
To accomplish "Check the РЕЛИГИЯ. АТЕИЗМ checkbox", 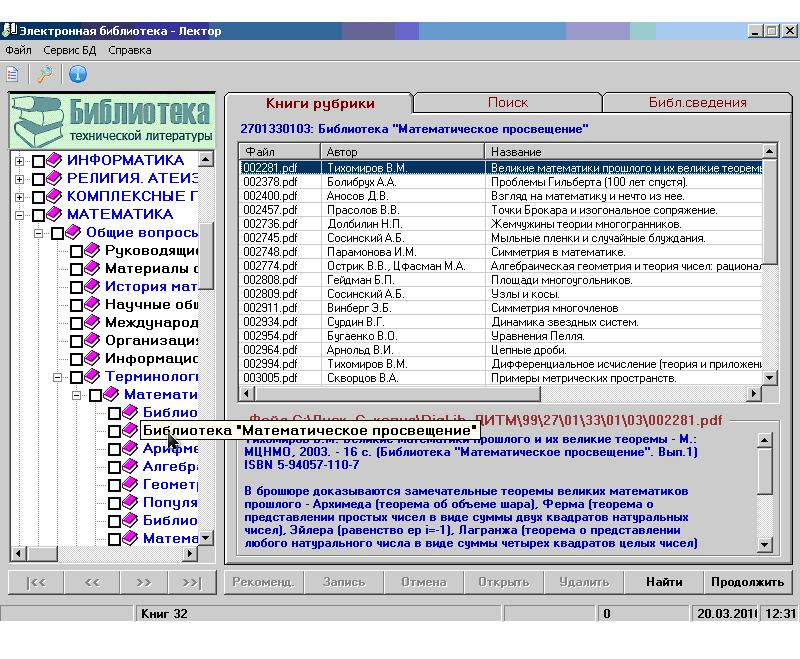I will pos(38,179).
